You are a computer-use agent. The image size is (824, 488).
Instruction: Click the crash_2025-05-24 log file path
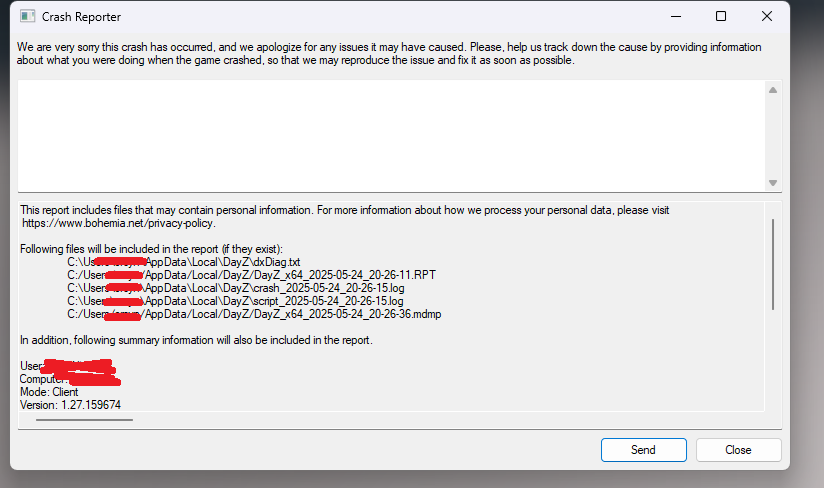(235, 288)
